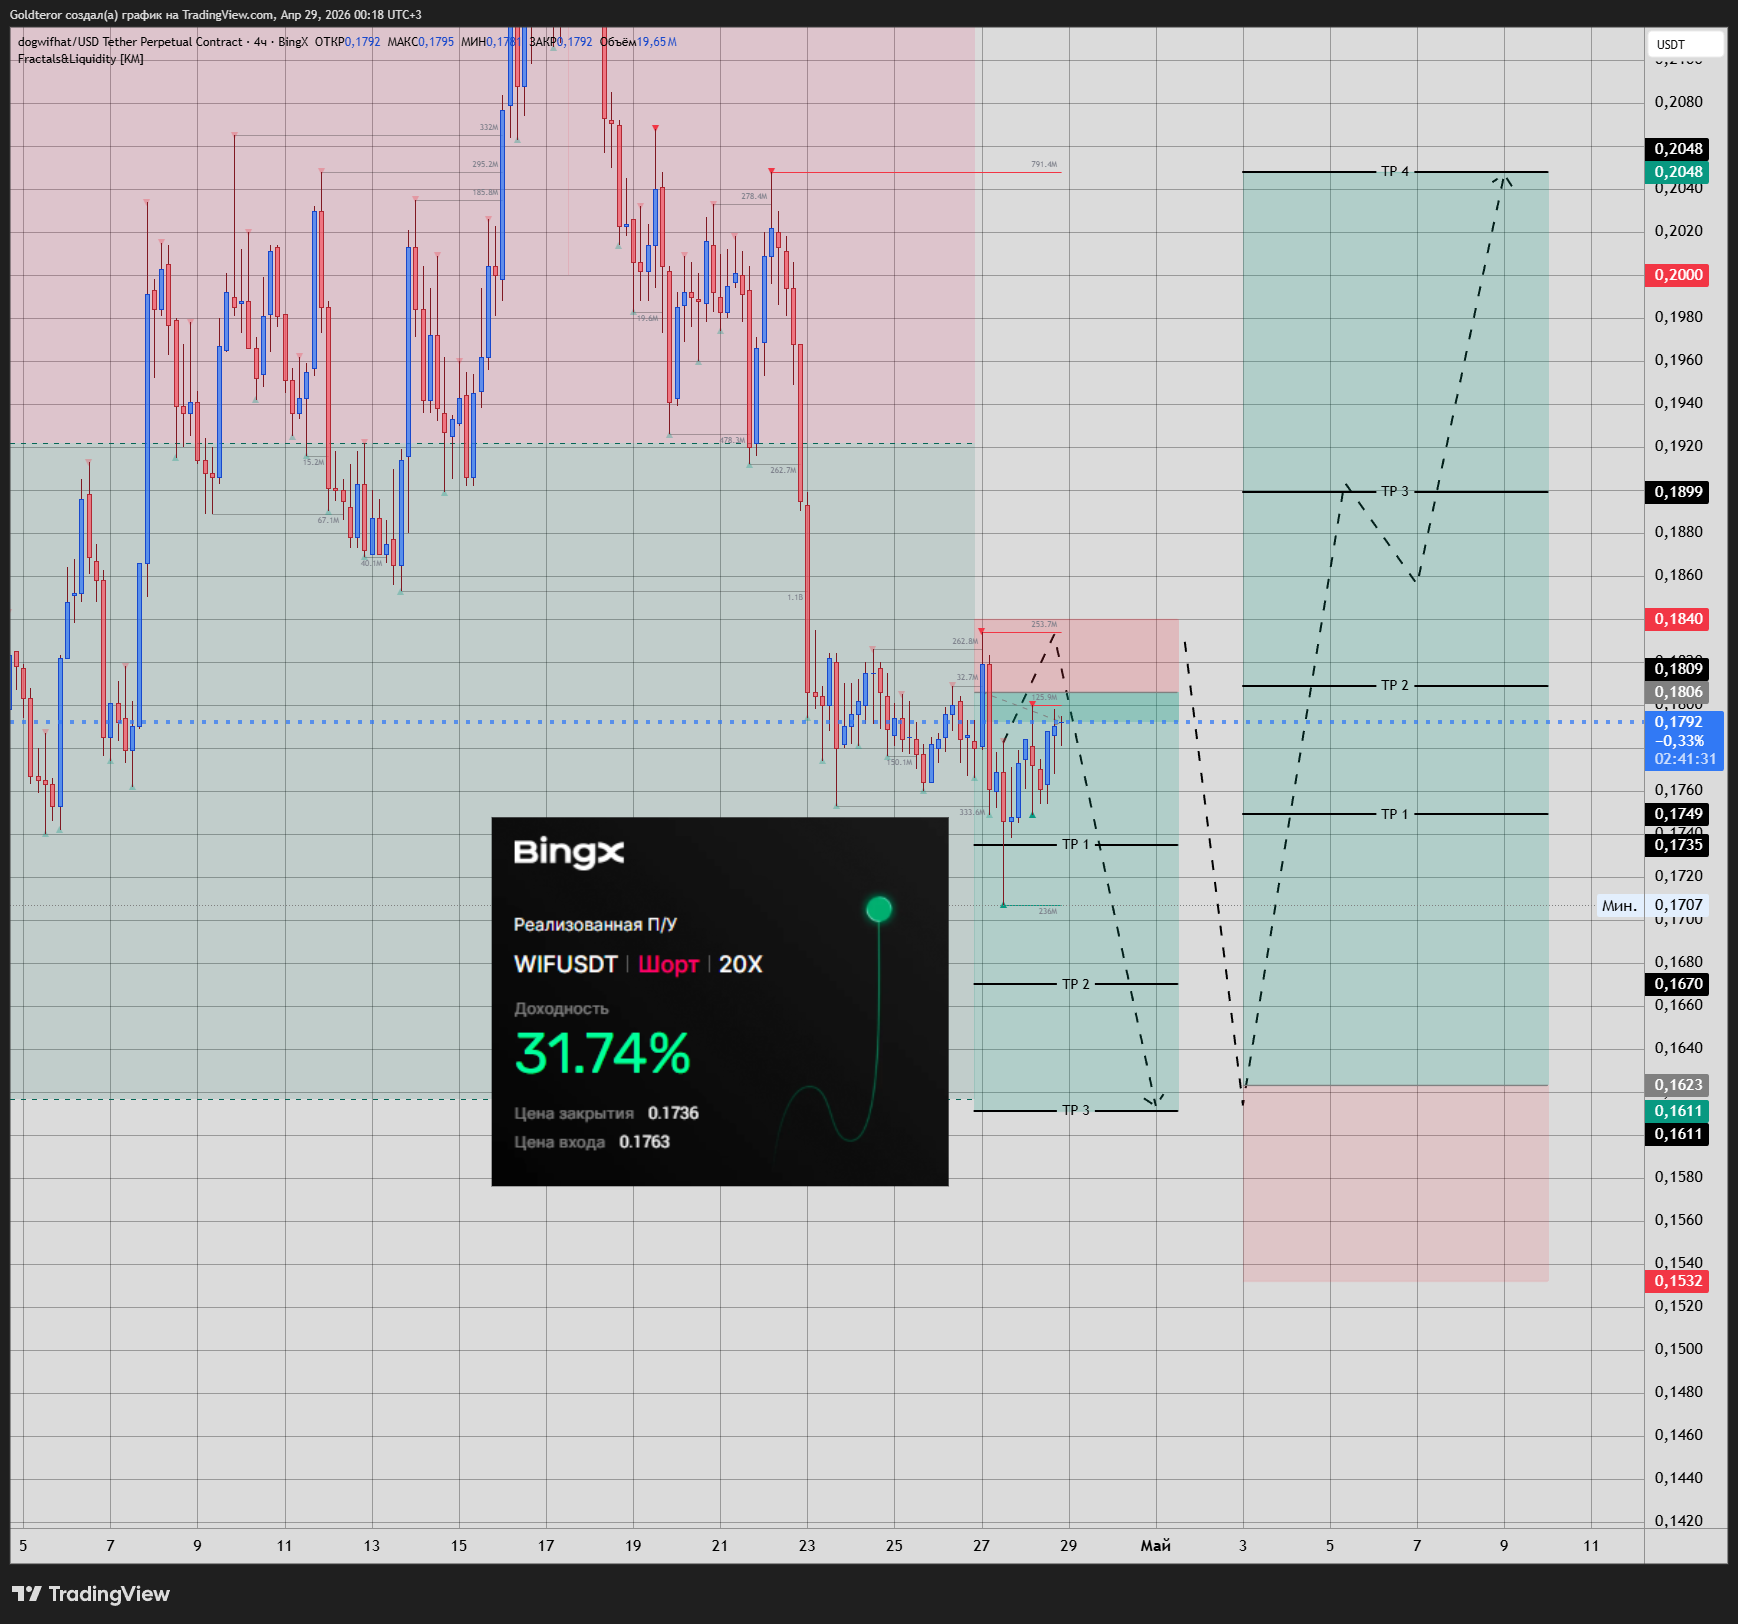The image size is (1738, 1624).
Task: Select the gray 0,1806 price label
Action: coord(1677,692)
